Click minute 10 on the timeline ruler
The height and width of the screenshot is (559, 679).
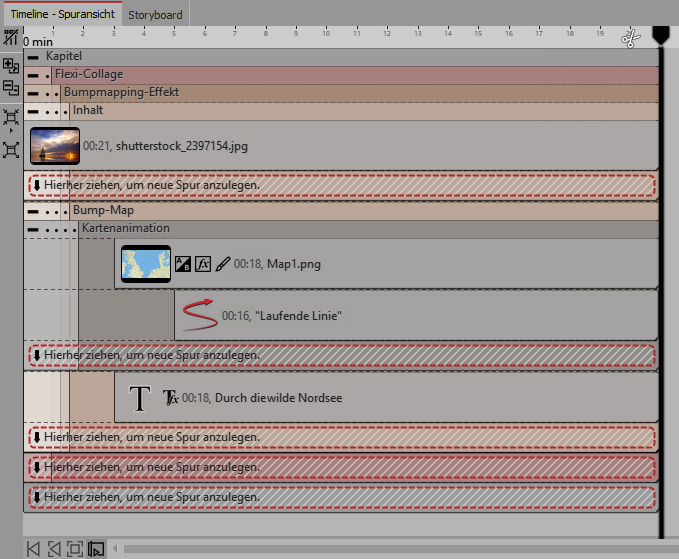(326, 33)
